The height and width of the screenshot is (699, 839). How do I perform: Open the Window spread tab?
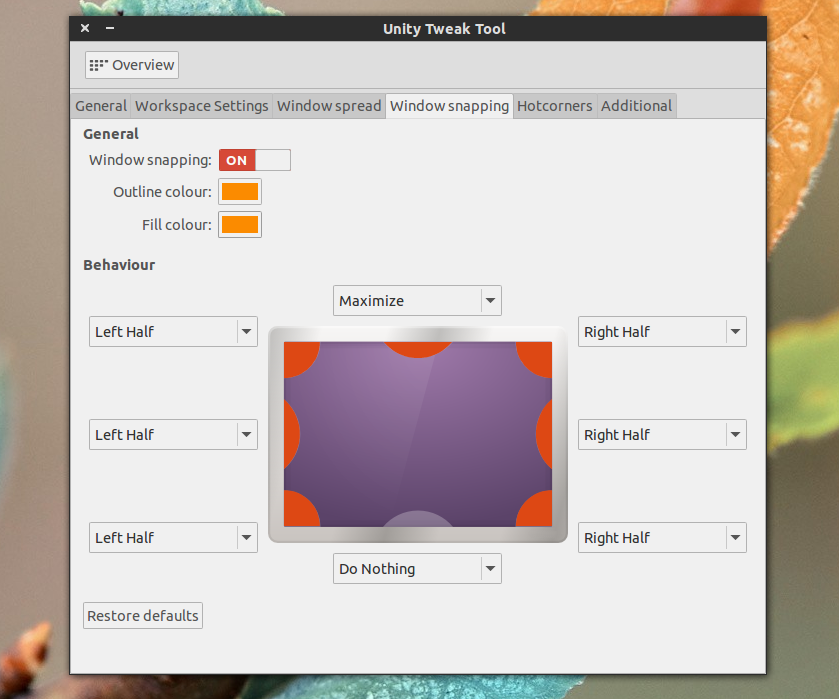328,105
